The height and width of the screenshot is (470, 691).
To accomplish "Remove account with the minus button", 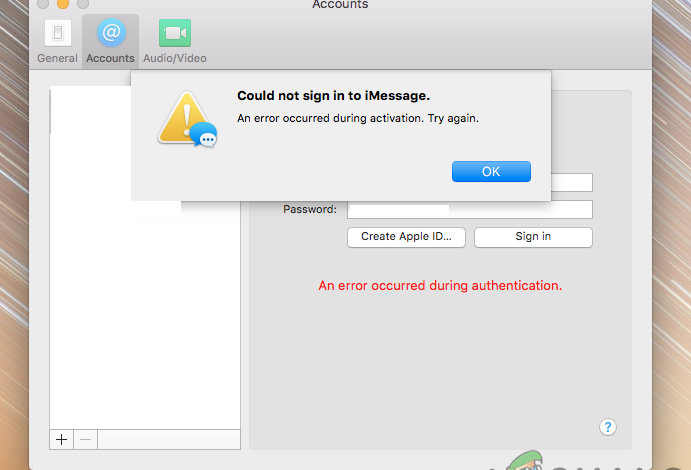I will tap(85, 439).
